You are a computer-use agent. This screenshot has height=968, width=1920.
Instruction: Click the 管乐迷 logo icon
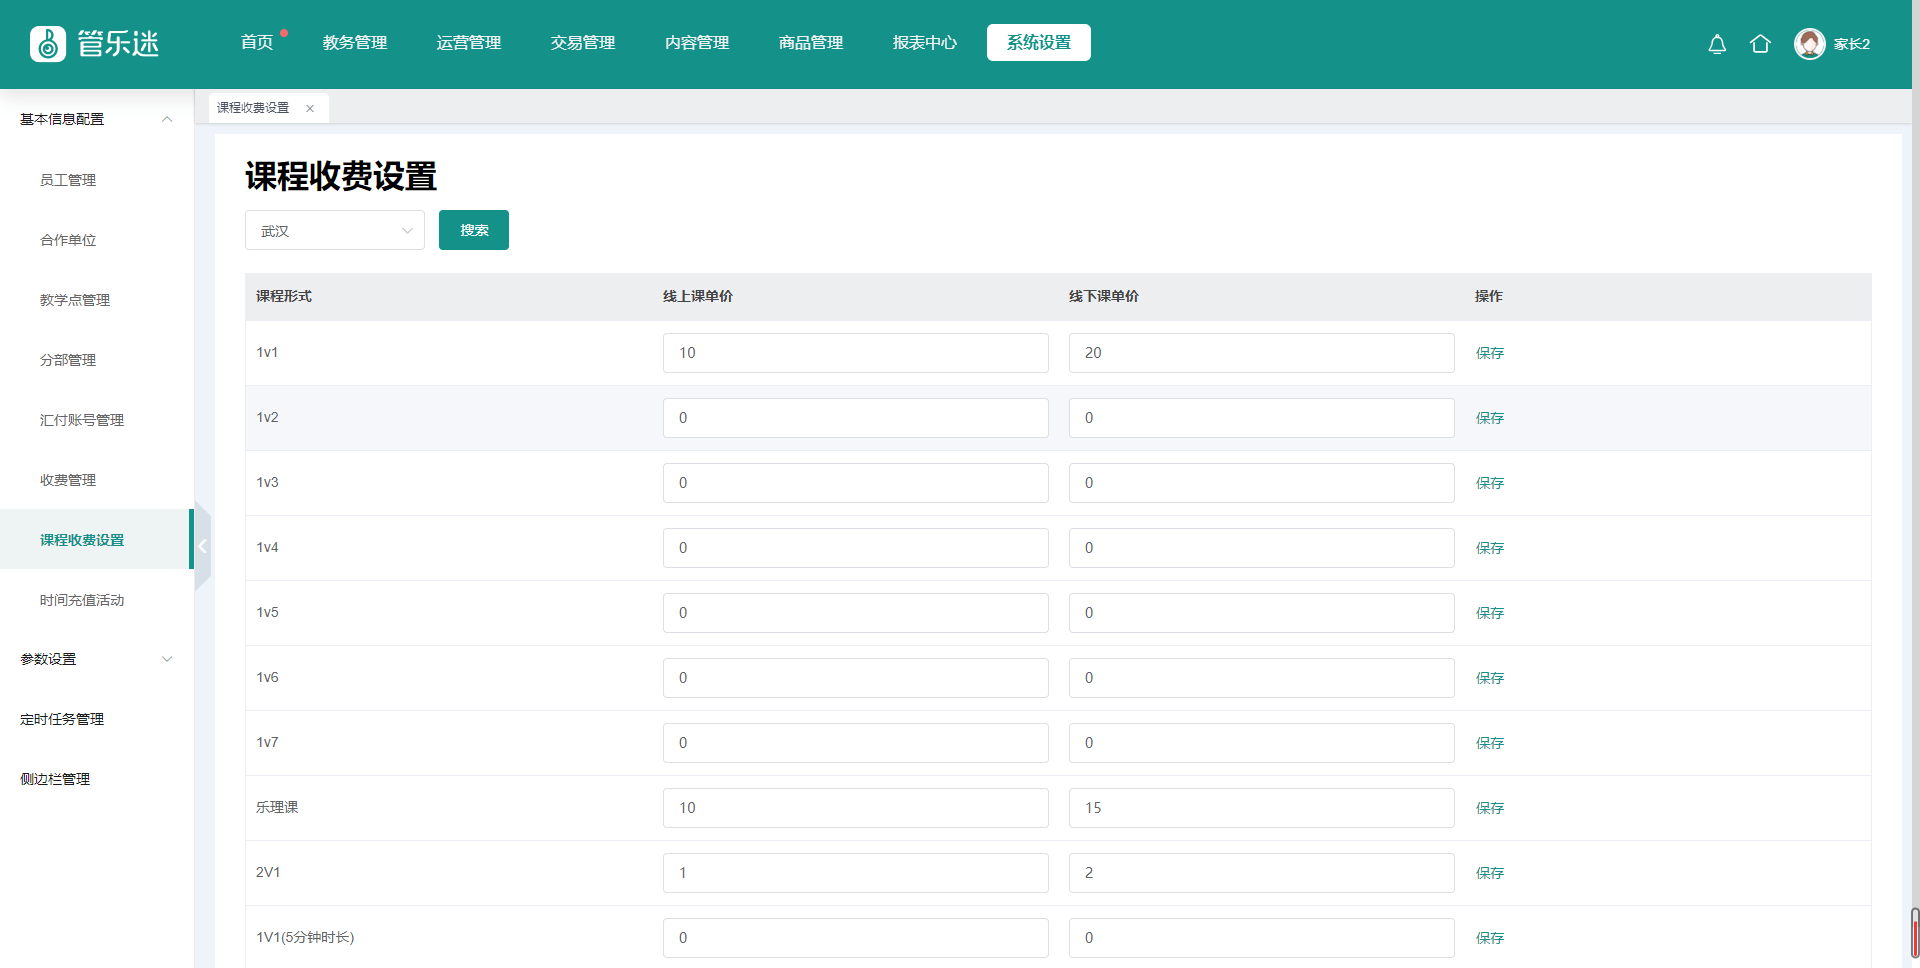click(48, 44)
